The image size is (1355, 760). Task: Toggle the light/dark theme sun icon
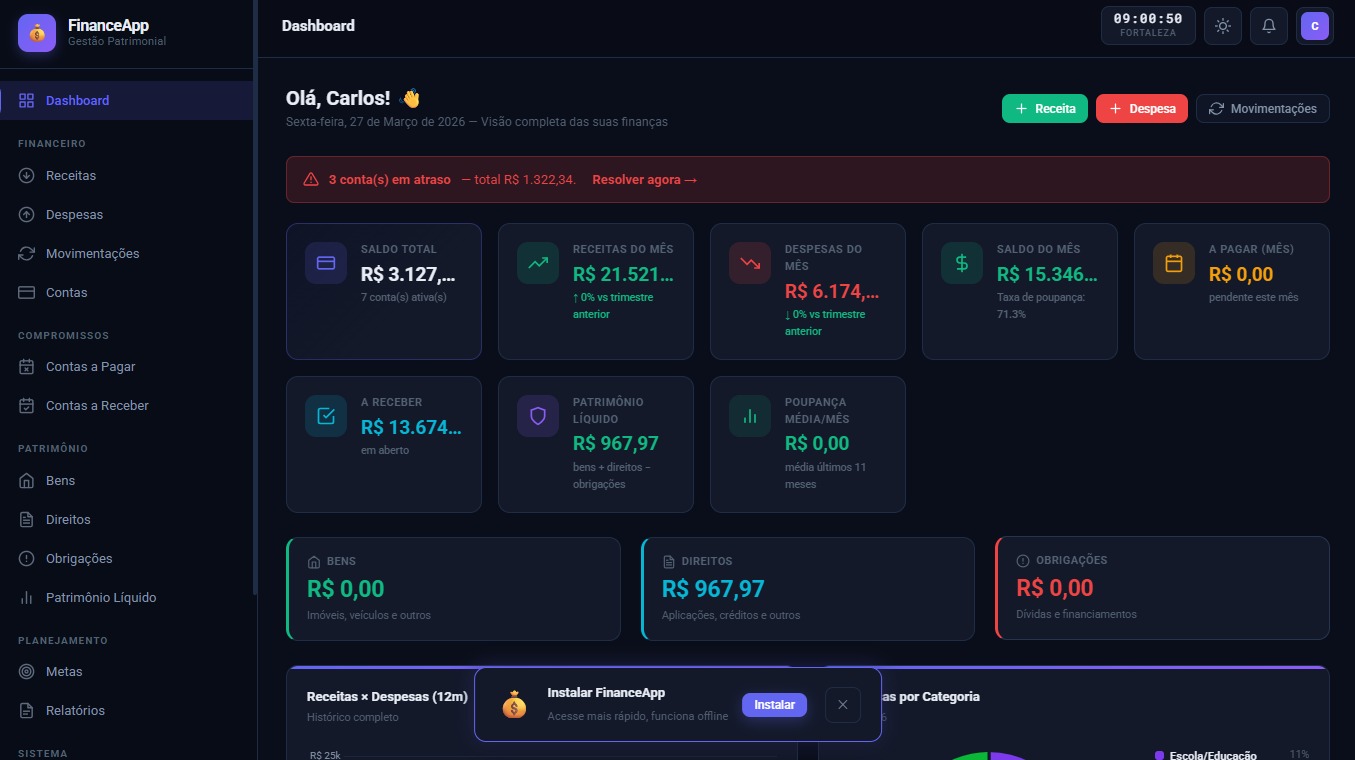[1222, 26]
